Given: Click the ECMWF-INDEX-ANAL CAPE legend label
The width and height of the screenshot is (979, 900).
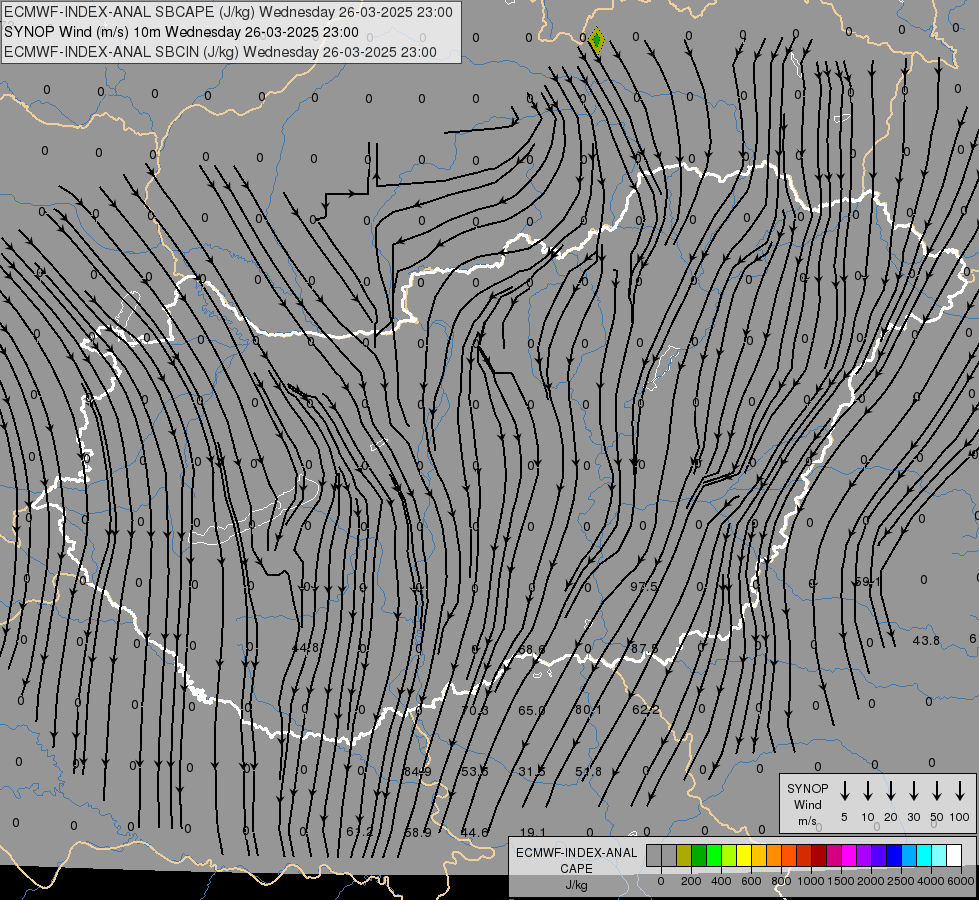Looking at the screenshot, I should point(576,860).
